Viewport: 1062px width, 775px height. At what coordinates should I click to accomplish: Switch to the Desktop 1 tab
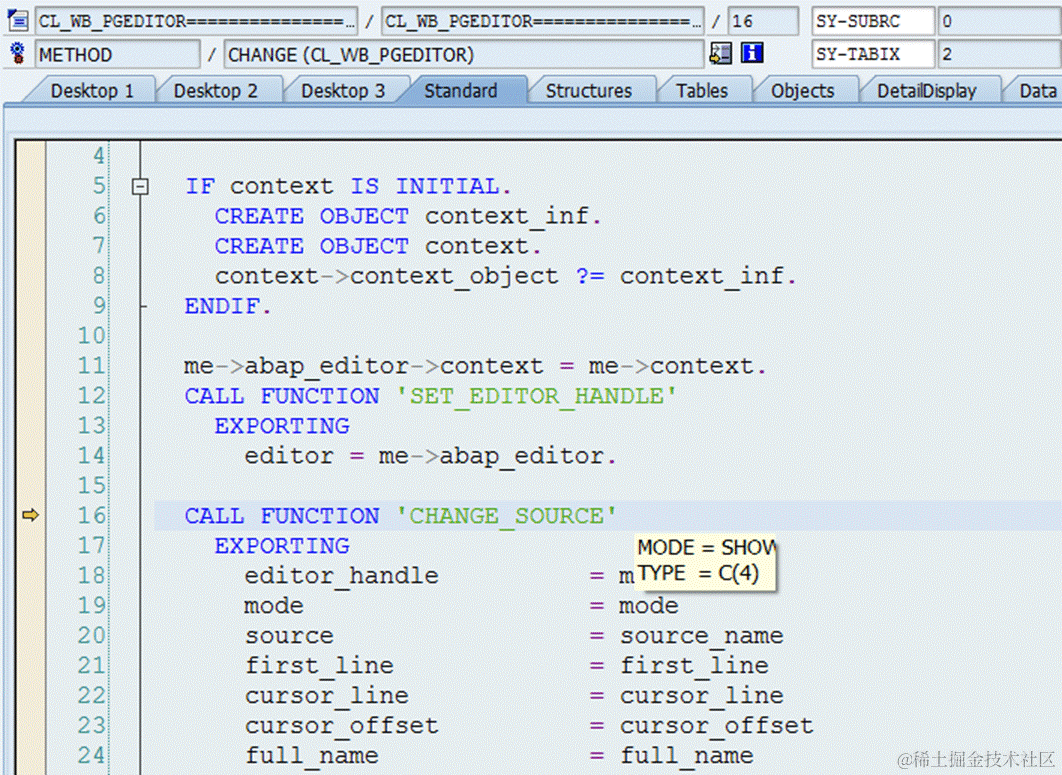click(92, 91)
